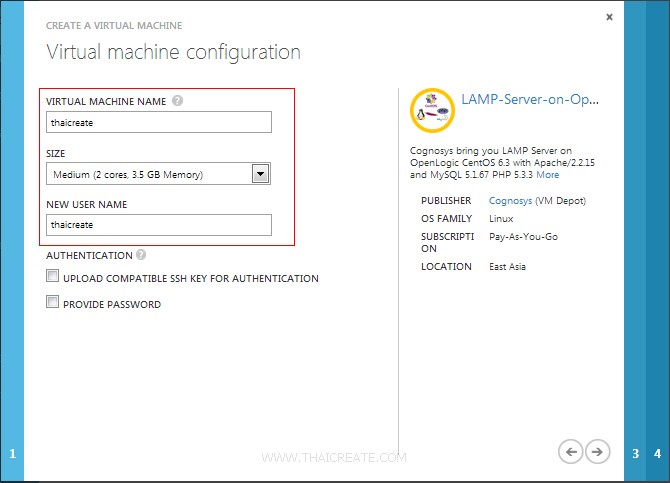Tick the Provide Password checkbox
Image resolution: width=670 pixels, height=483 pixels.
(x=53, y=302)
